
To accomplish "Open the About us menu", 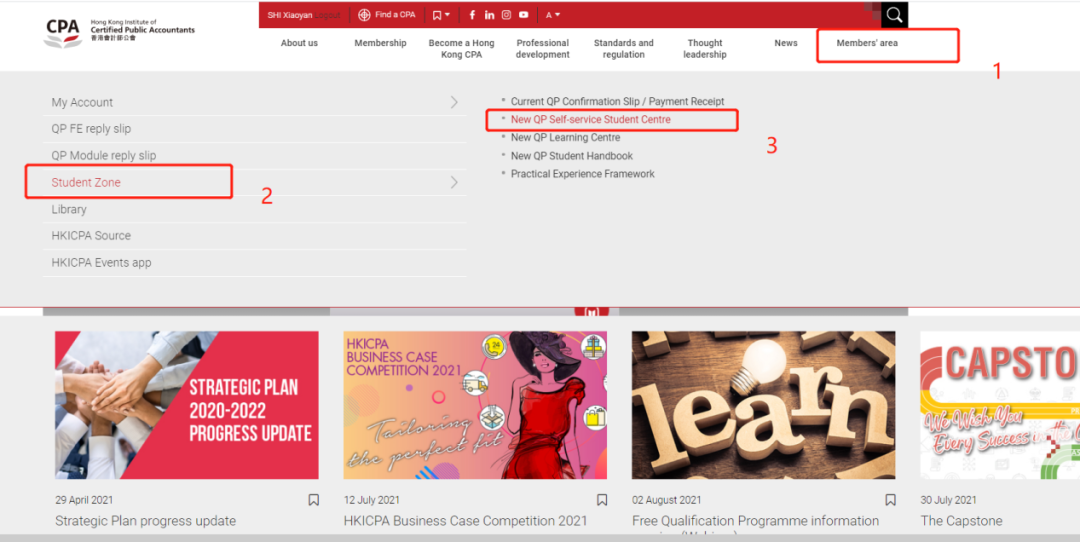I will (x=299, y=43).
